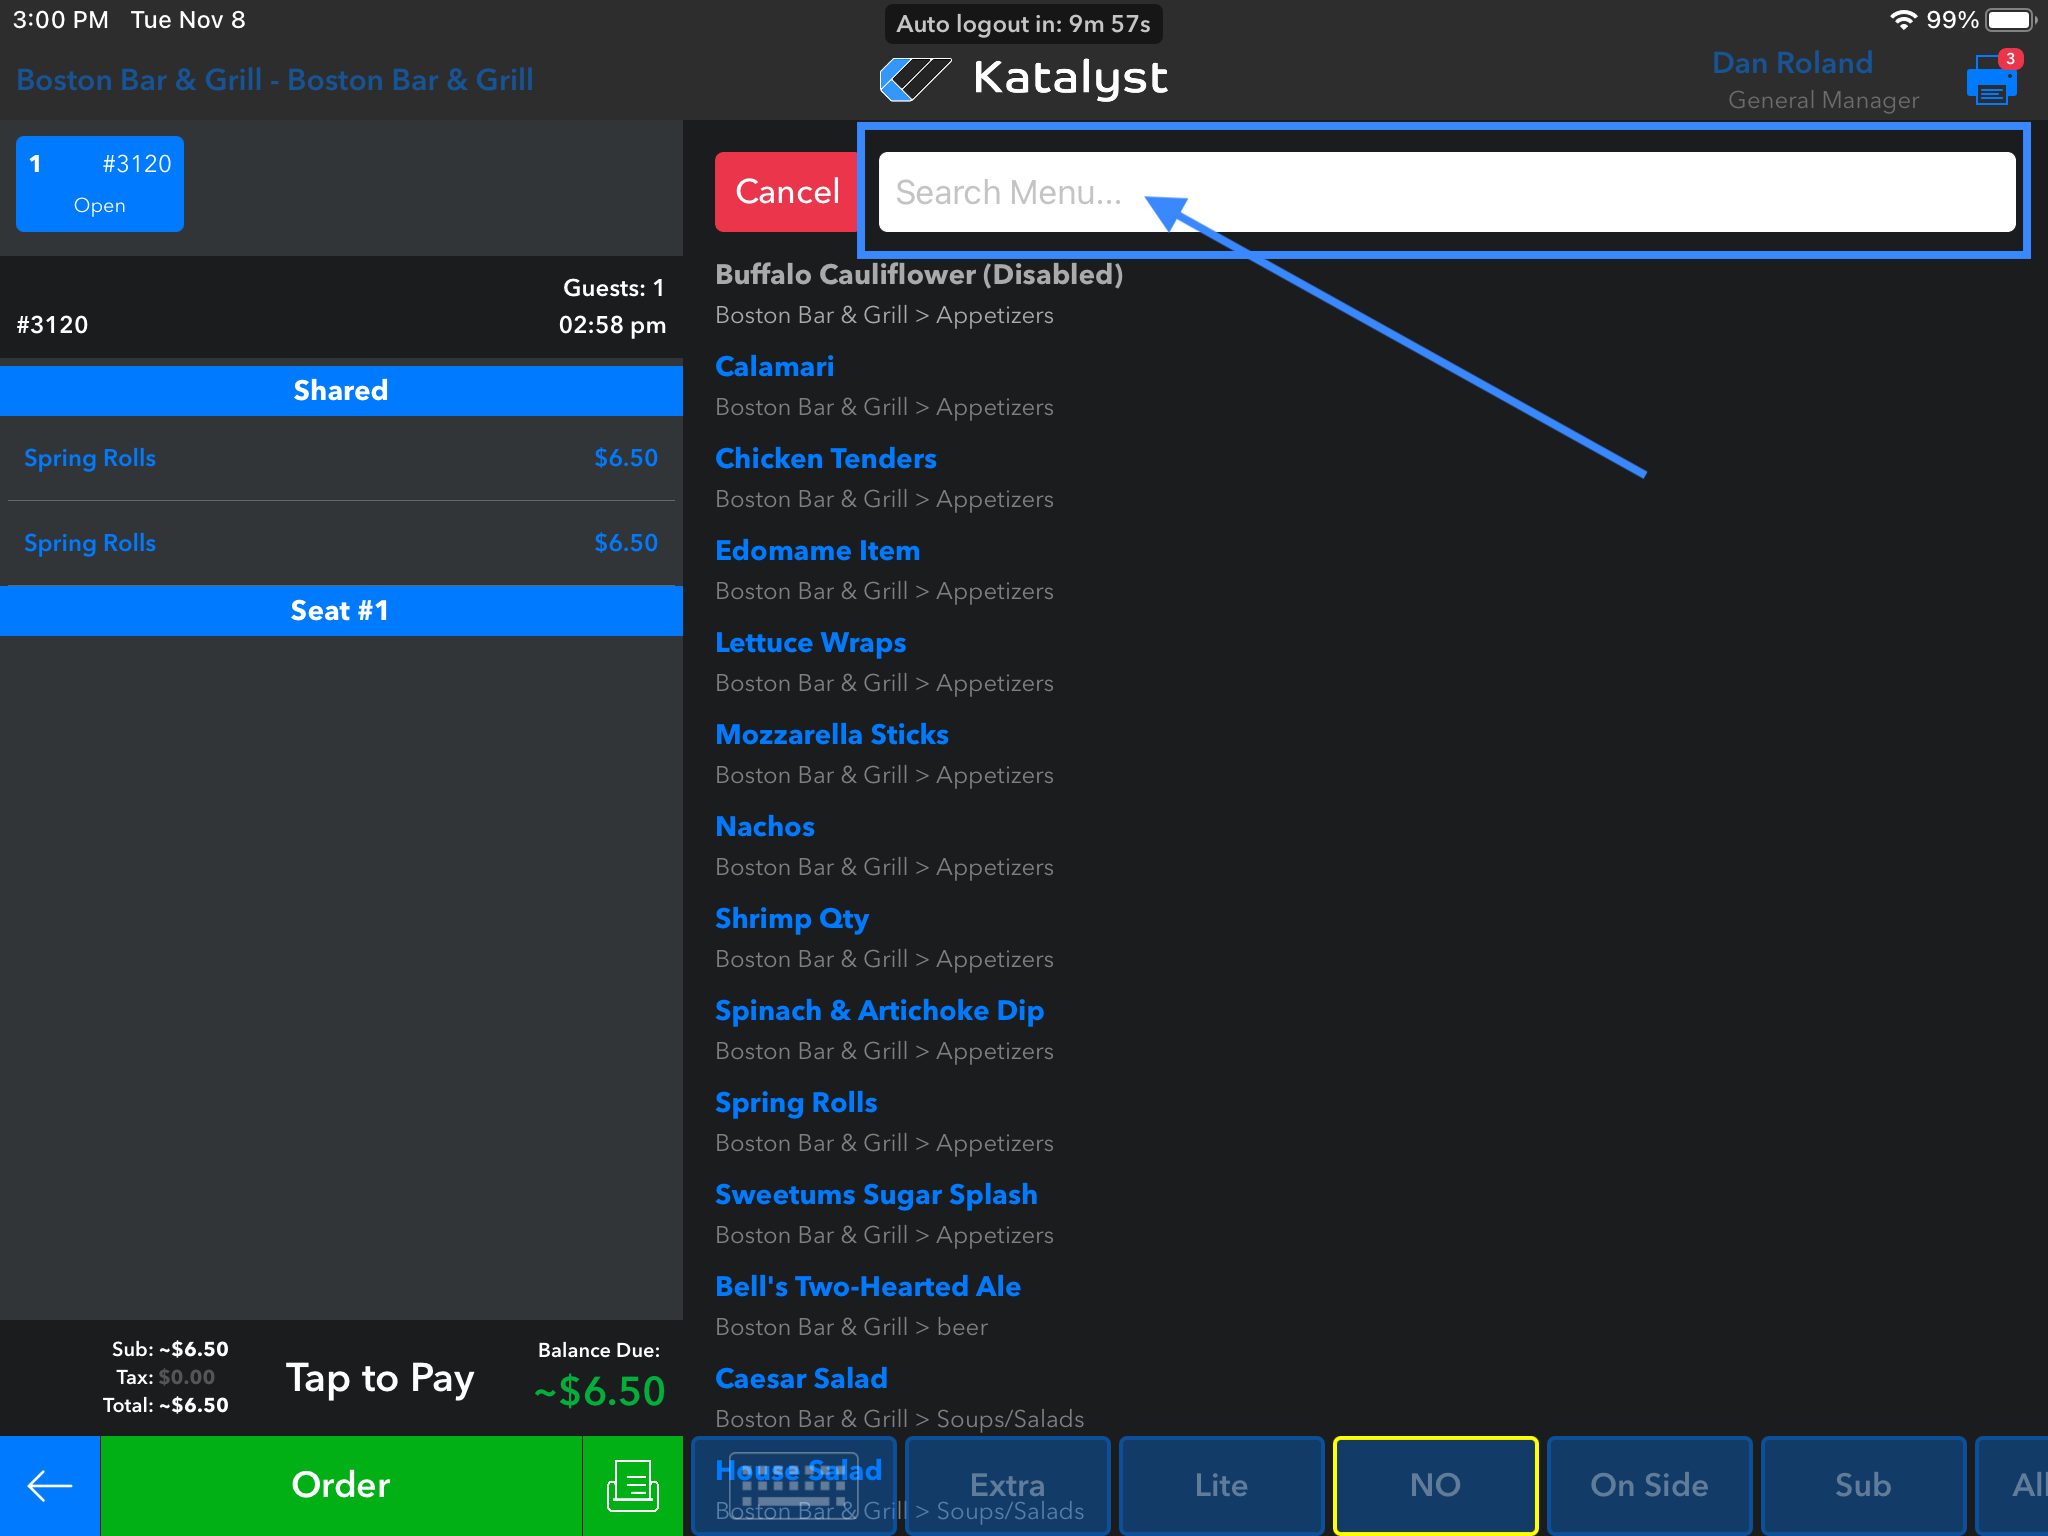Tap the Tap to Pay button
This screenshot has height=1536, width=2048.
point(380,1378)
